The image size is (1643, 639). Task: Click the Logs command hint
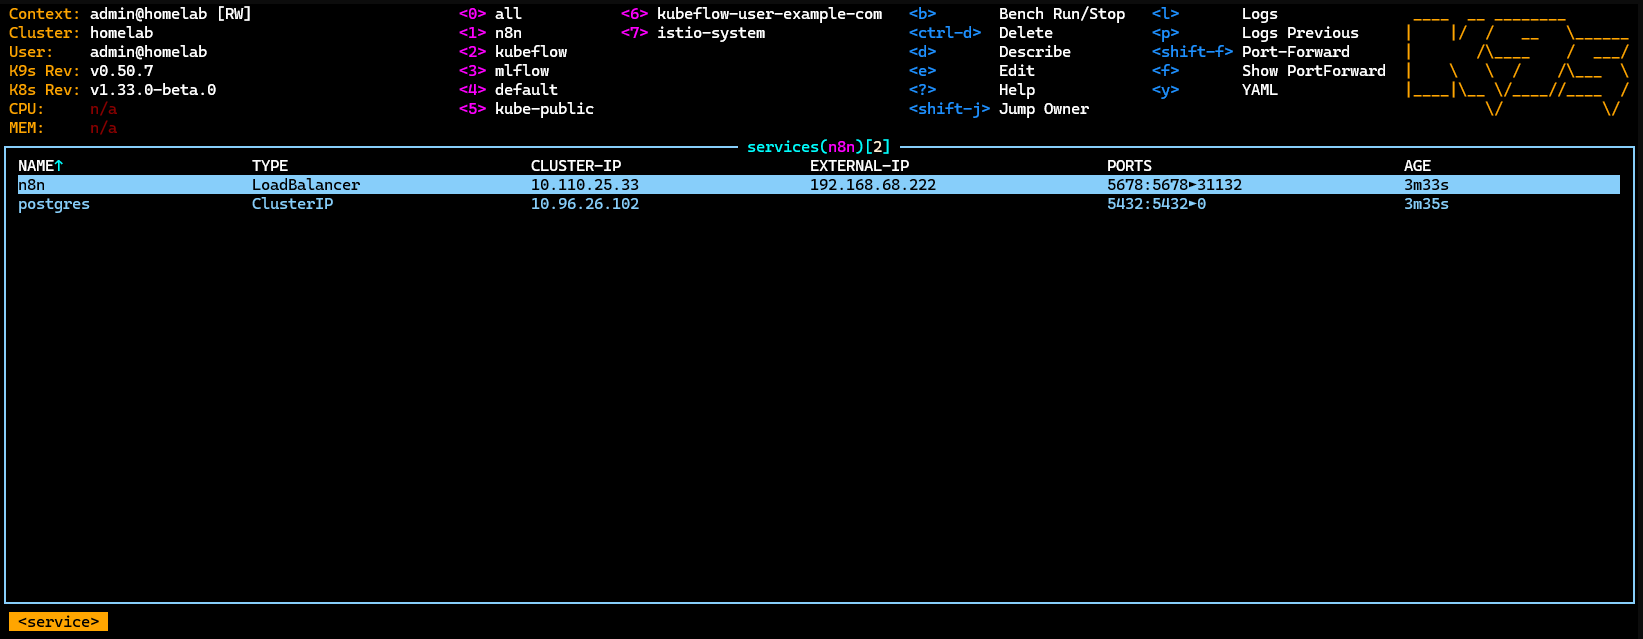pos(1260,14)
